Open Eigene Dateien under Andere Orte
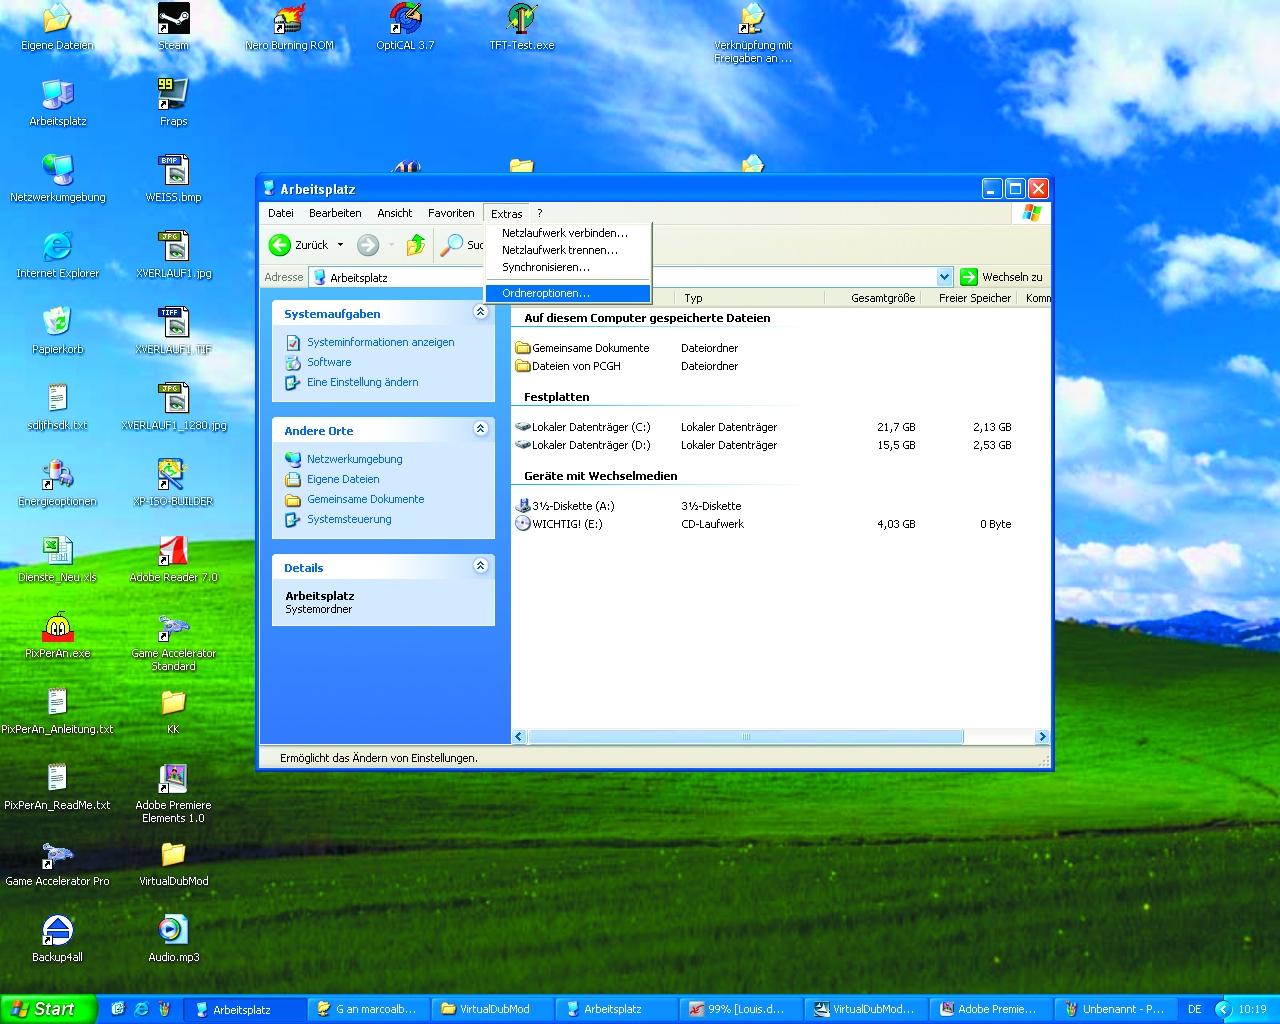This screenshot has width=1280, height=1024. [343, 479]
